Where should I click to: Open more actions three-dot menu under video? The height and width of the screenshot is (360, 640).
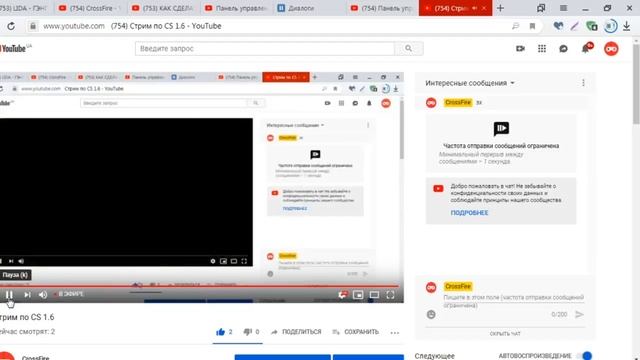[394, 332]
